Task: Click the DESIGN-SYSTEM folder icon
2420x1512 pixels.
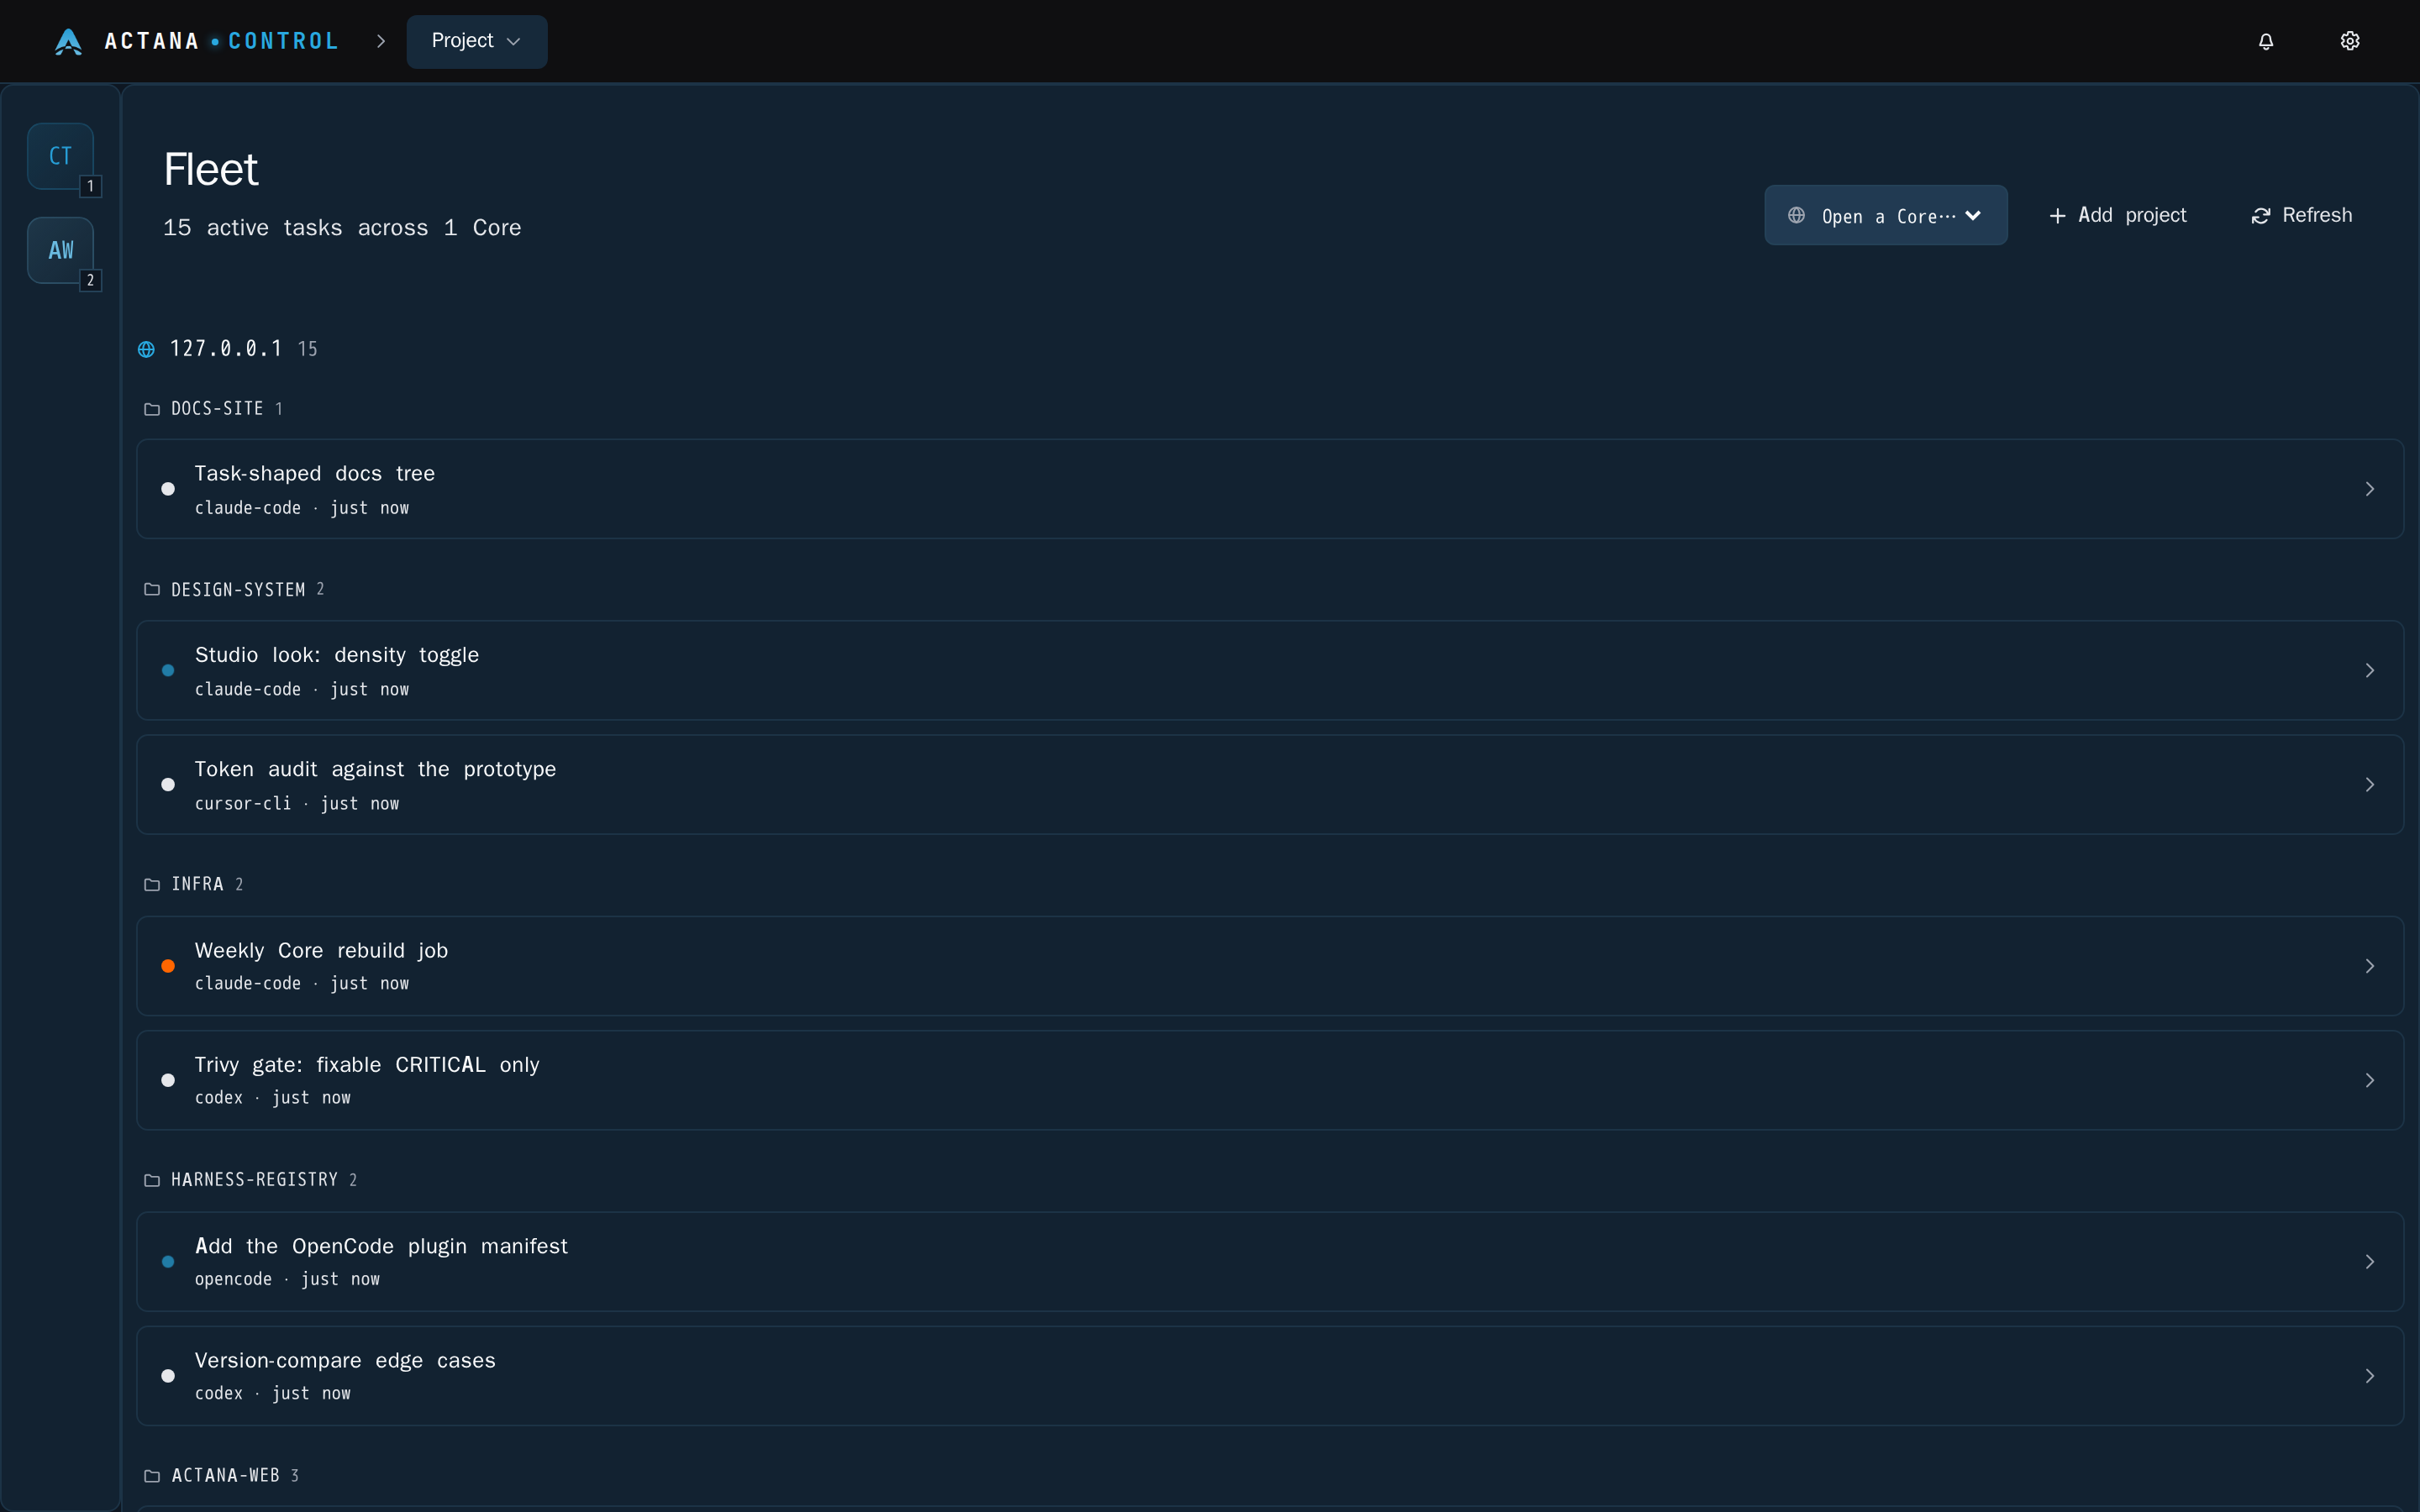Action: pyautogui.click(x=152, y=589)
